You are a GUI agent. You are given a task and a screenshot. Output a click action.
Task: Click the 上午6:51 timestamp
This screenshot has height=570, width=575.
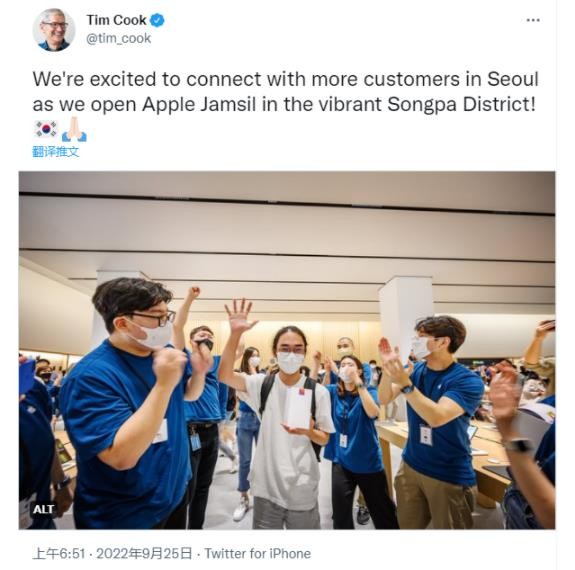tap(59, 553)
